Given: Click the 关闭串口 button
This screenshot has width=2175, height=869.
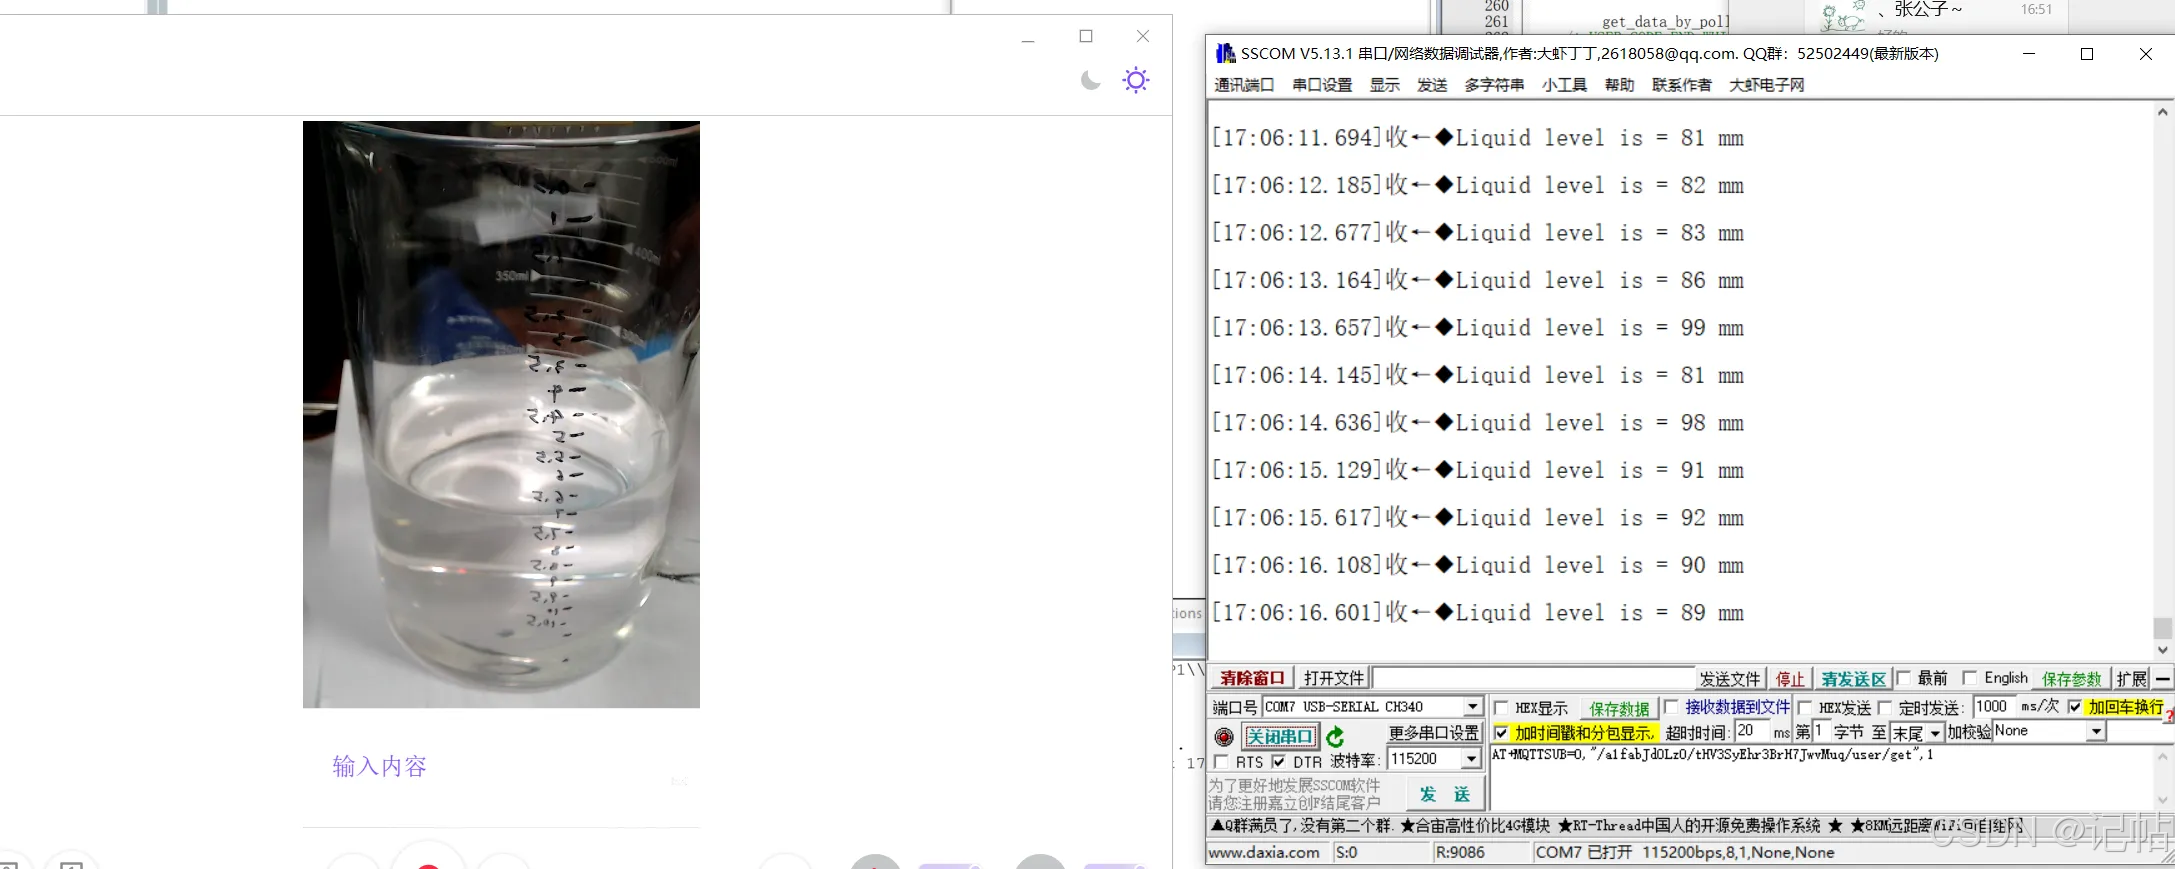Looking at the screenshot, I should 1280,737.
